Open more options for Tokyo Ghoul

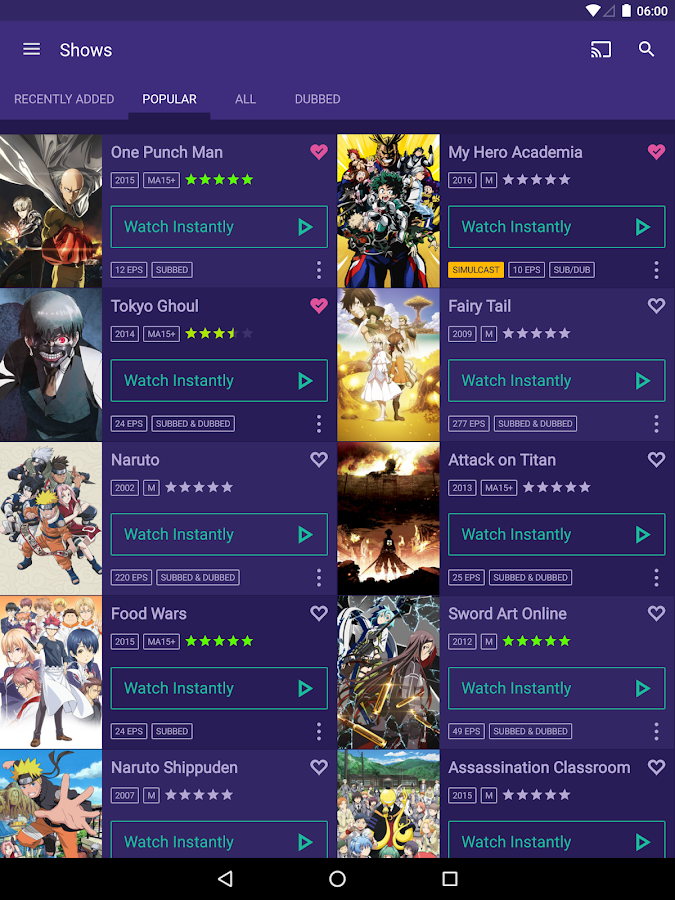point(319,424)
